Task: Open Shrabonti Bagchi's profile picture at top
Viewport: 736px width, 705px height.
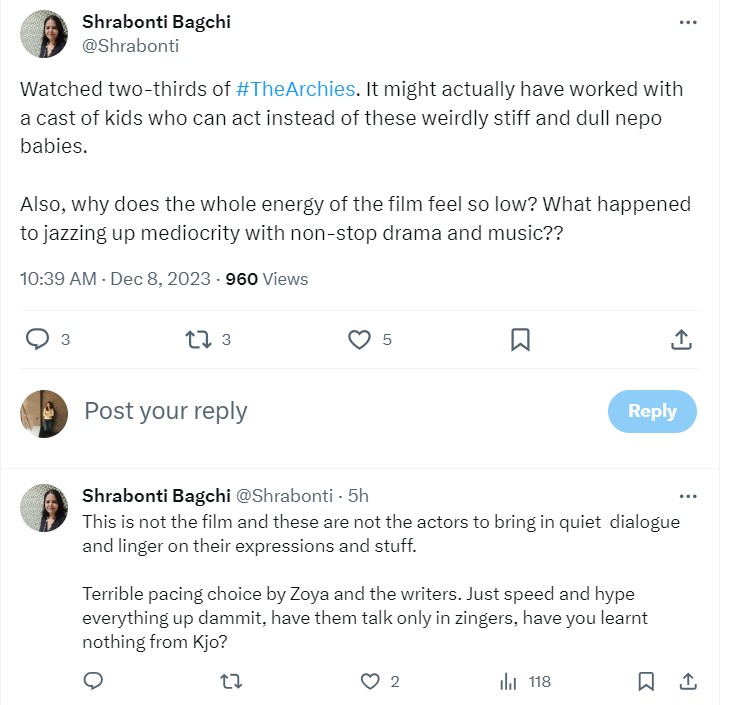Action: [x=44, y=34]
